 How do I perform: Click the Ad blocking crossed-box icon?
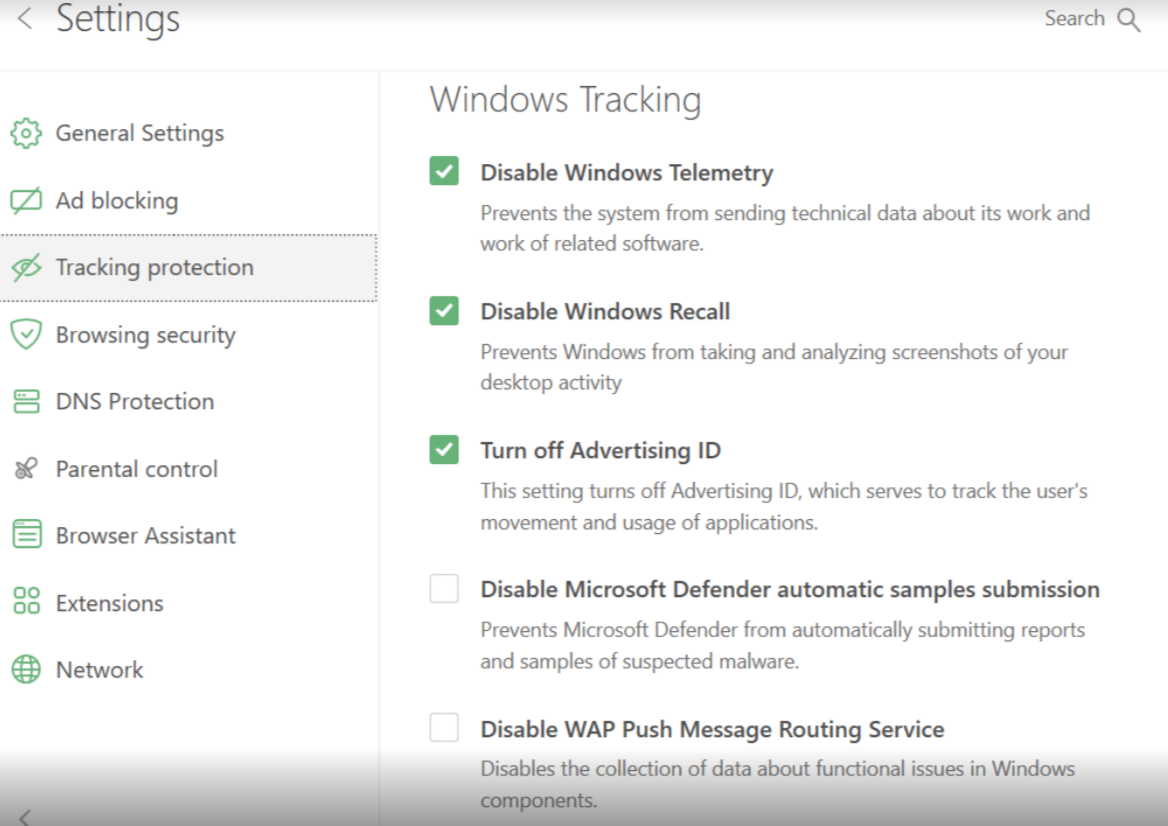coord(26,200)
